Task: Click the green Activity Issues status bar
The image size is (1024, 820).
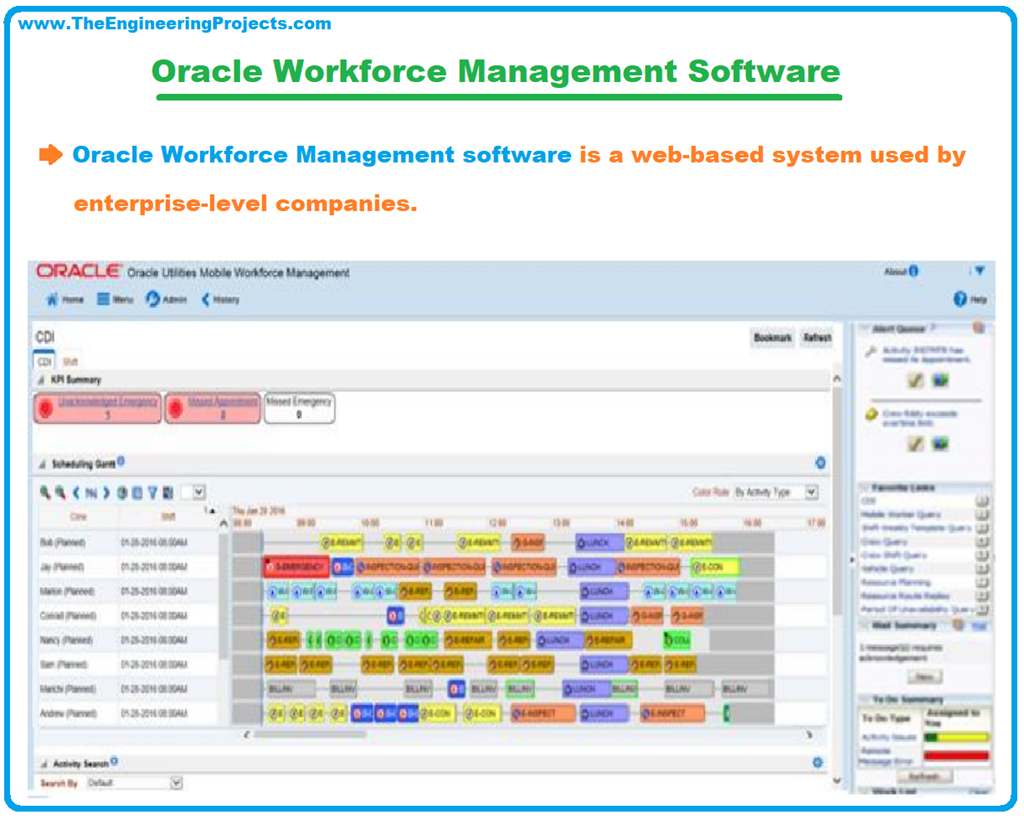Action: 930,736
